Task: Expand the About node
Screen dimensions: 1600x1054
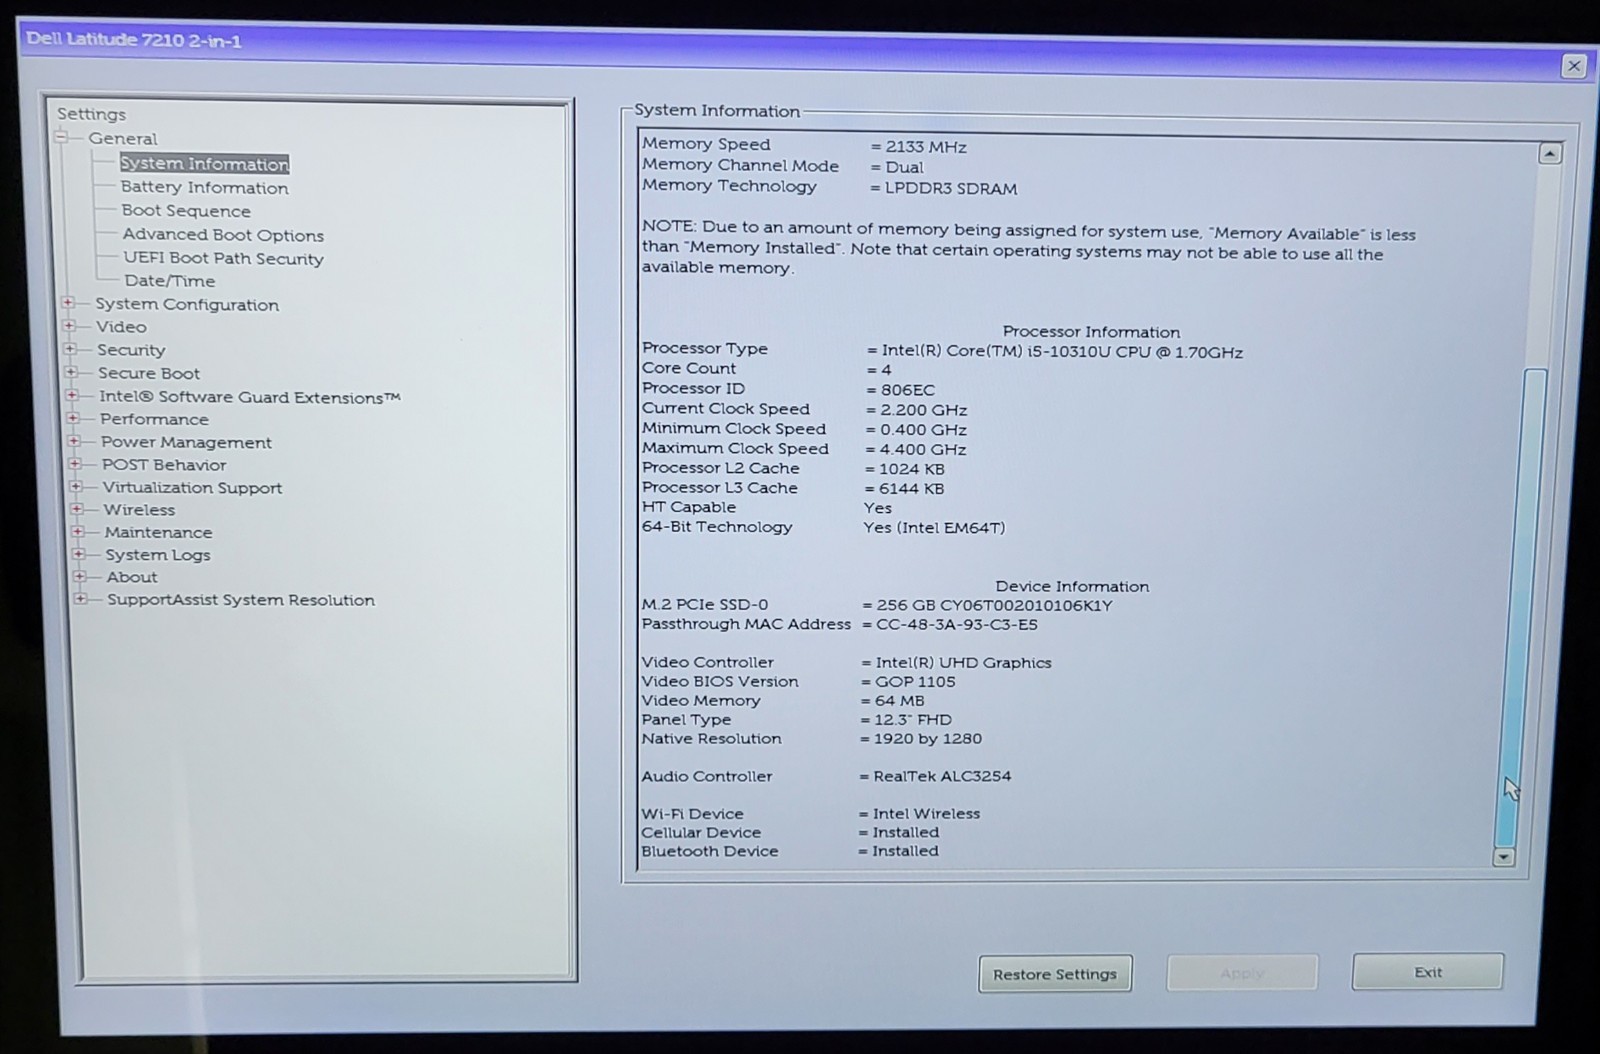Action: pos(80,576)
